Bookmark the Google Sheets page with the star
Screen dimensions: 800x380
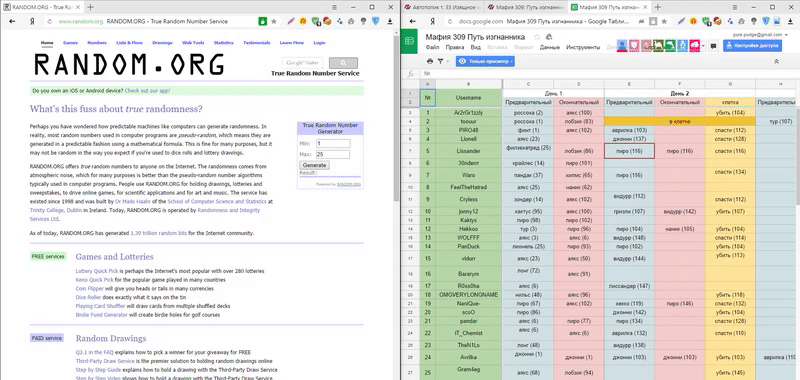[x=664, y=21]
